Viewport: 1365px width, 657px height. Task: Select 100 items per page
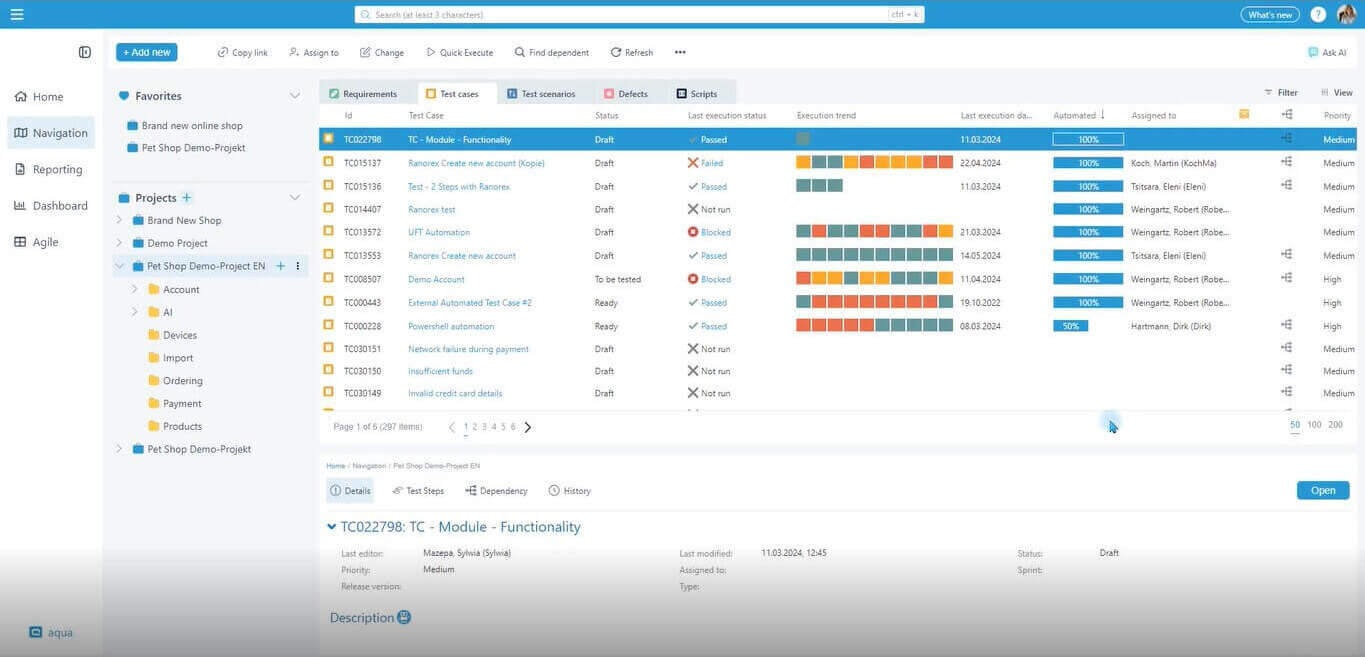click(x=1314, y=425)
